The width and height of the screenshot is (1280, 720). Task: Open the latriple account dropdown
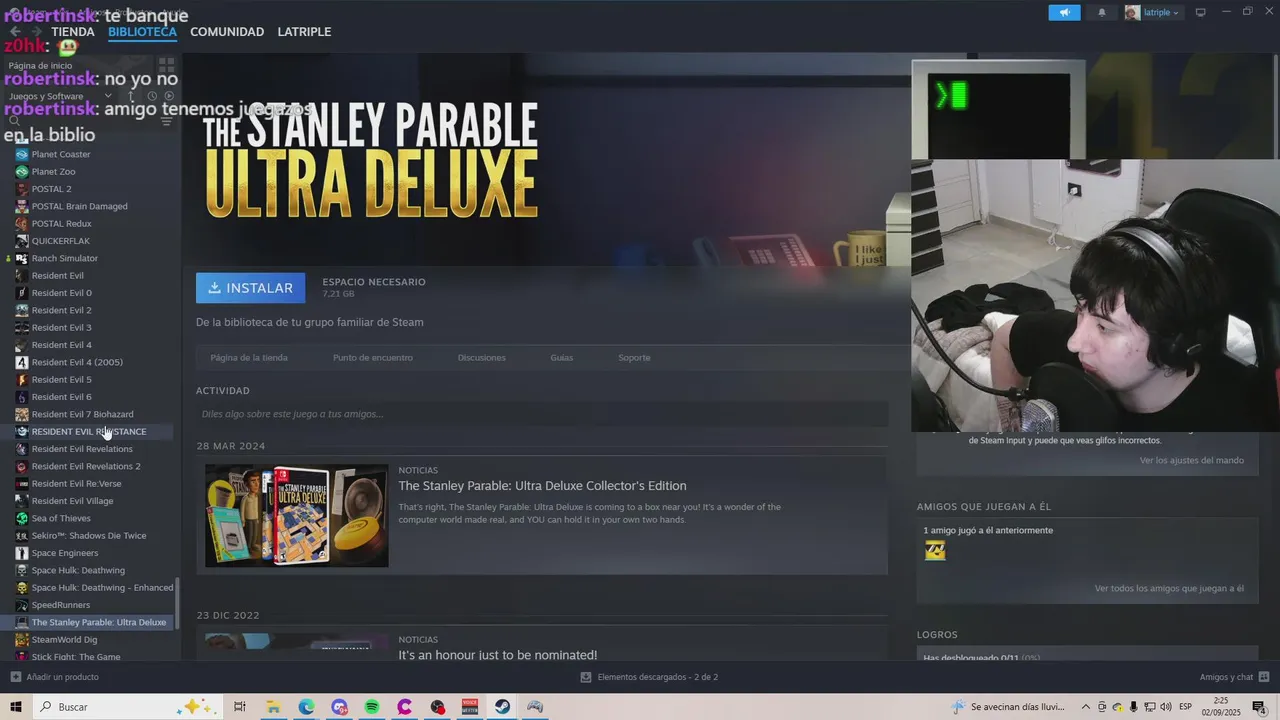coord(1152,13)
